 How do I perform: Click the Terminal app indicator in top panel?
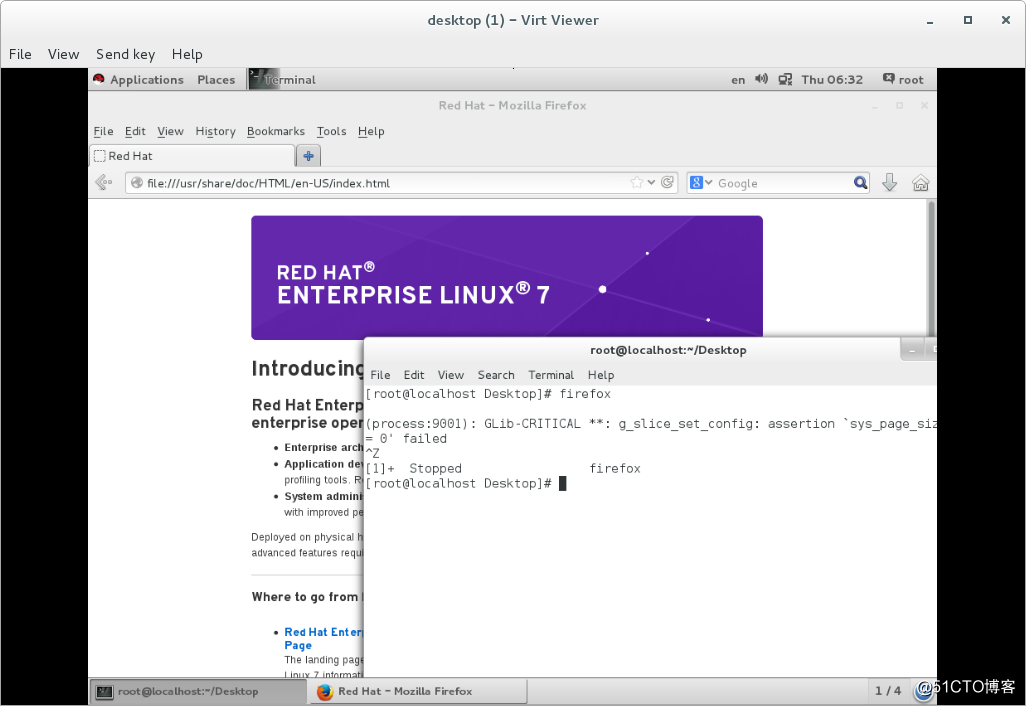point(283,80)
